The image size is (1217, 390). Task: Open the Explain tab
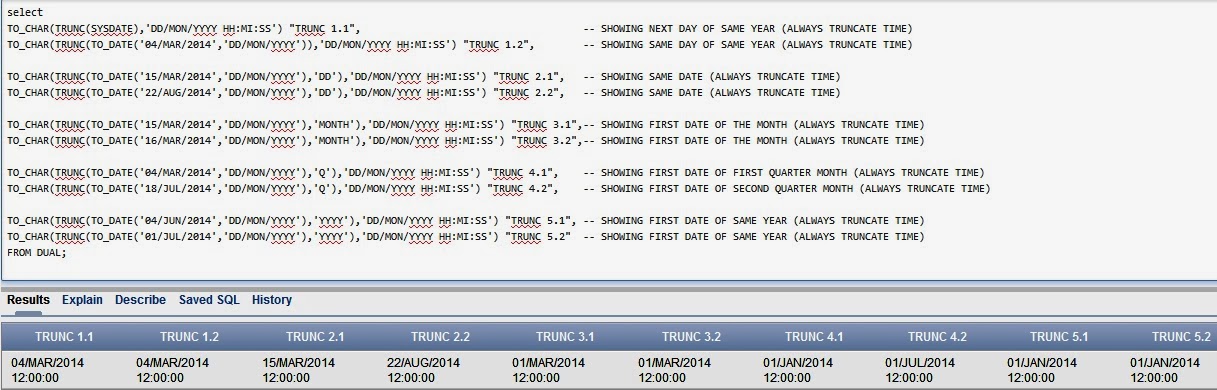[82, 299]
